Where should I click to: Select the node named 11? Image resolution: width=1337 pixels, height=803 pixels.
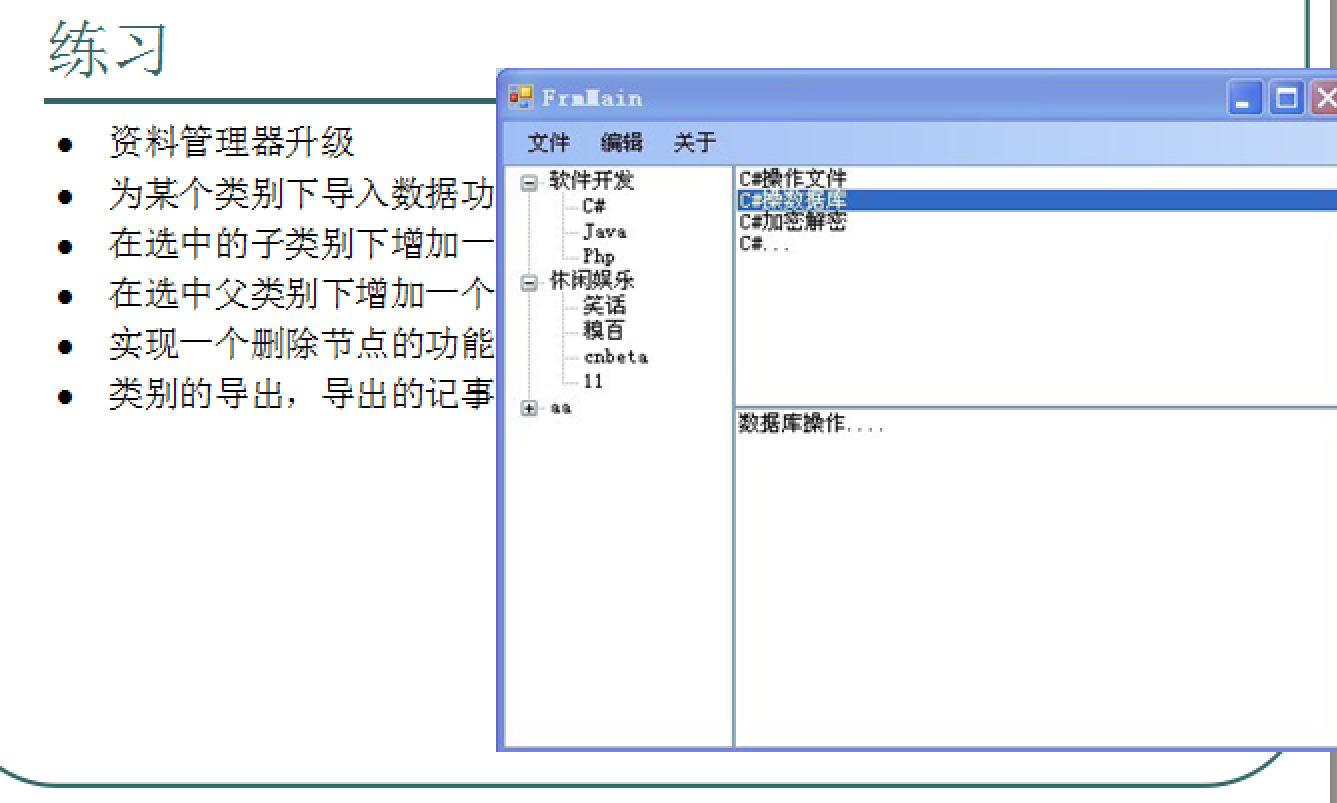point(593,382)
